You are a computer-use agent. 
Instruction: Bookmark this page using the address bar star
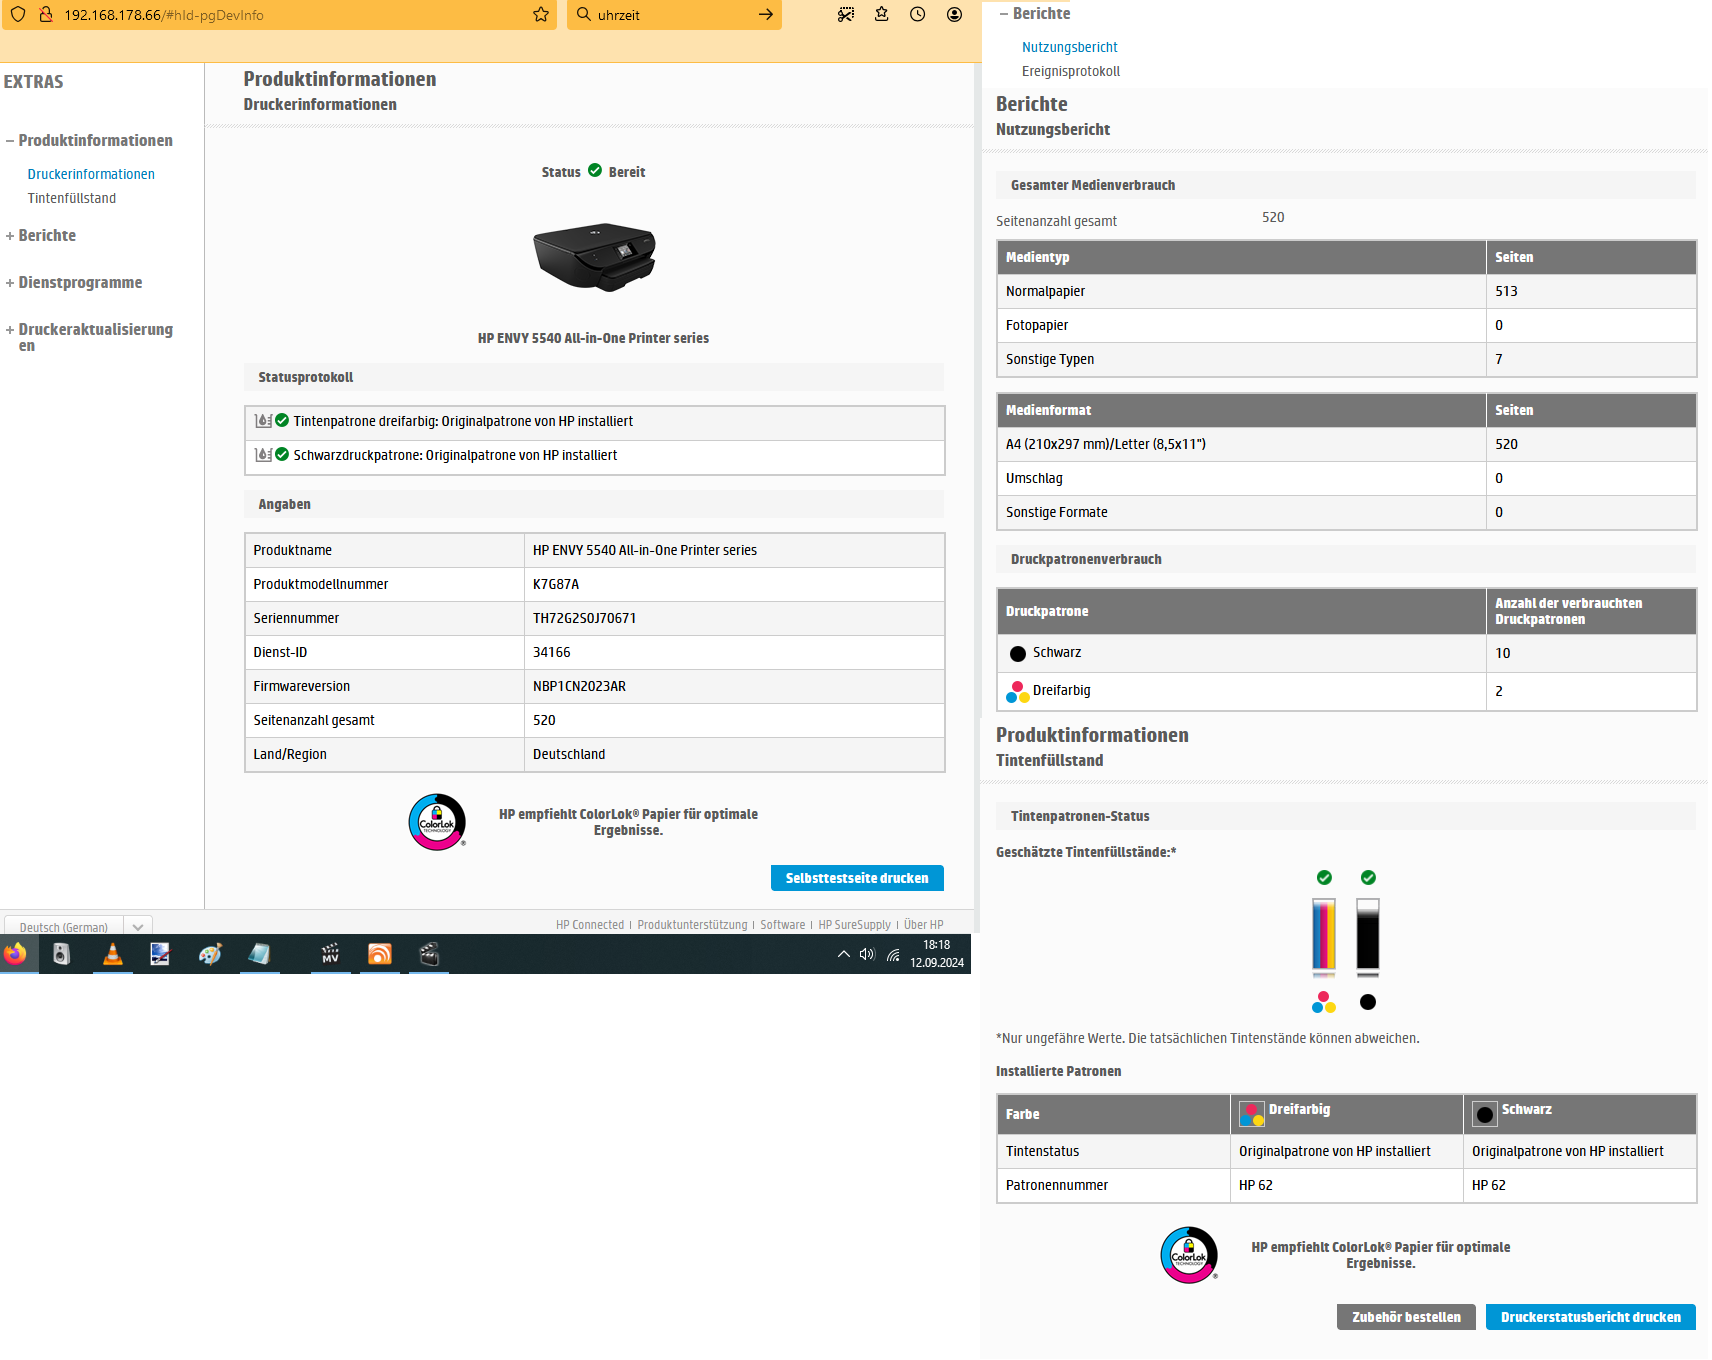tap(538, 15)
